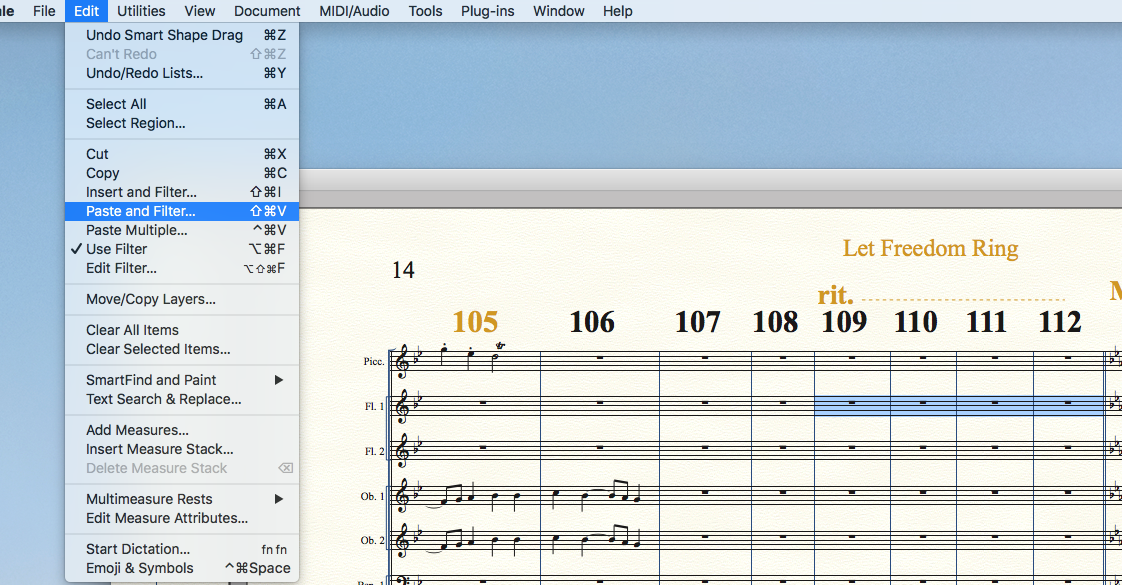Click the Oboe 1 treble clef
Viewport: 1122px width, 585px height.
[x=402, y=496]
